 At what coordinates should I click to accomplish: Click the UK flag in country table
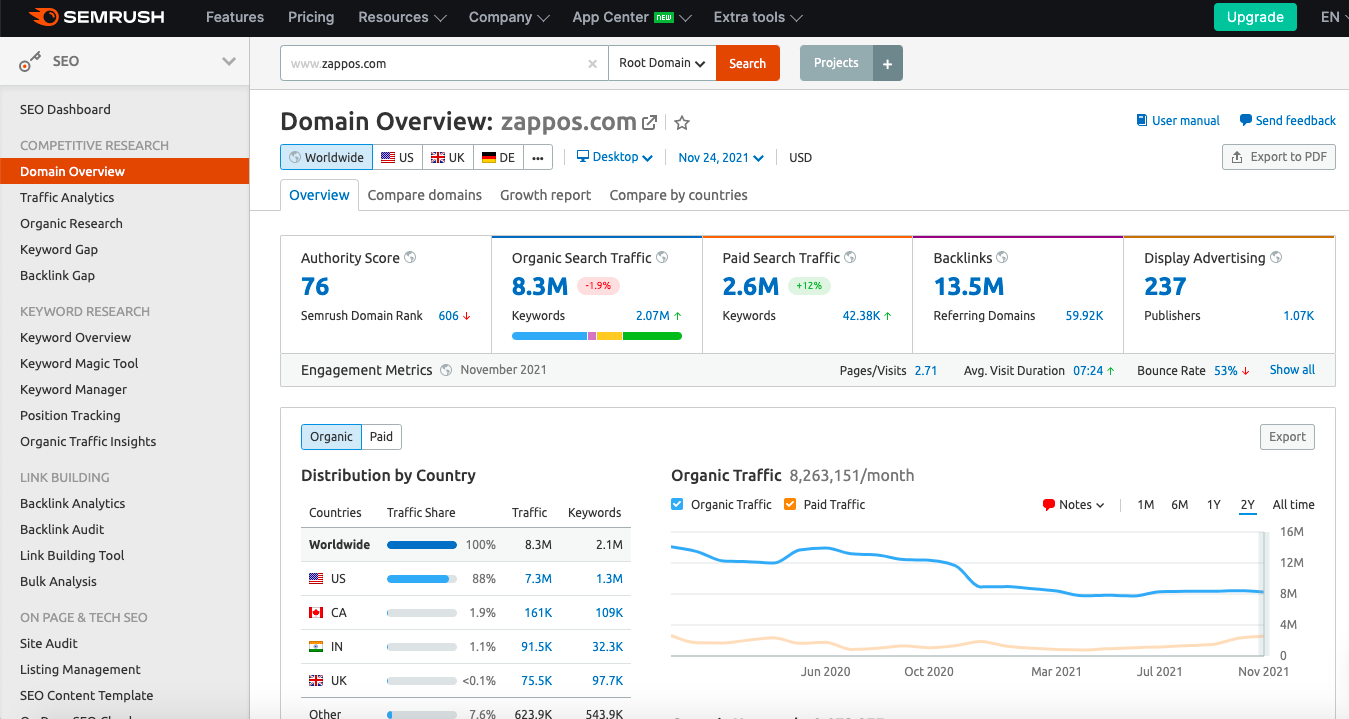tap(316, 680)
